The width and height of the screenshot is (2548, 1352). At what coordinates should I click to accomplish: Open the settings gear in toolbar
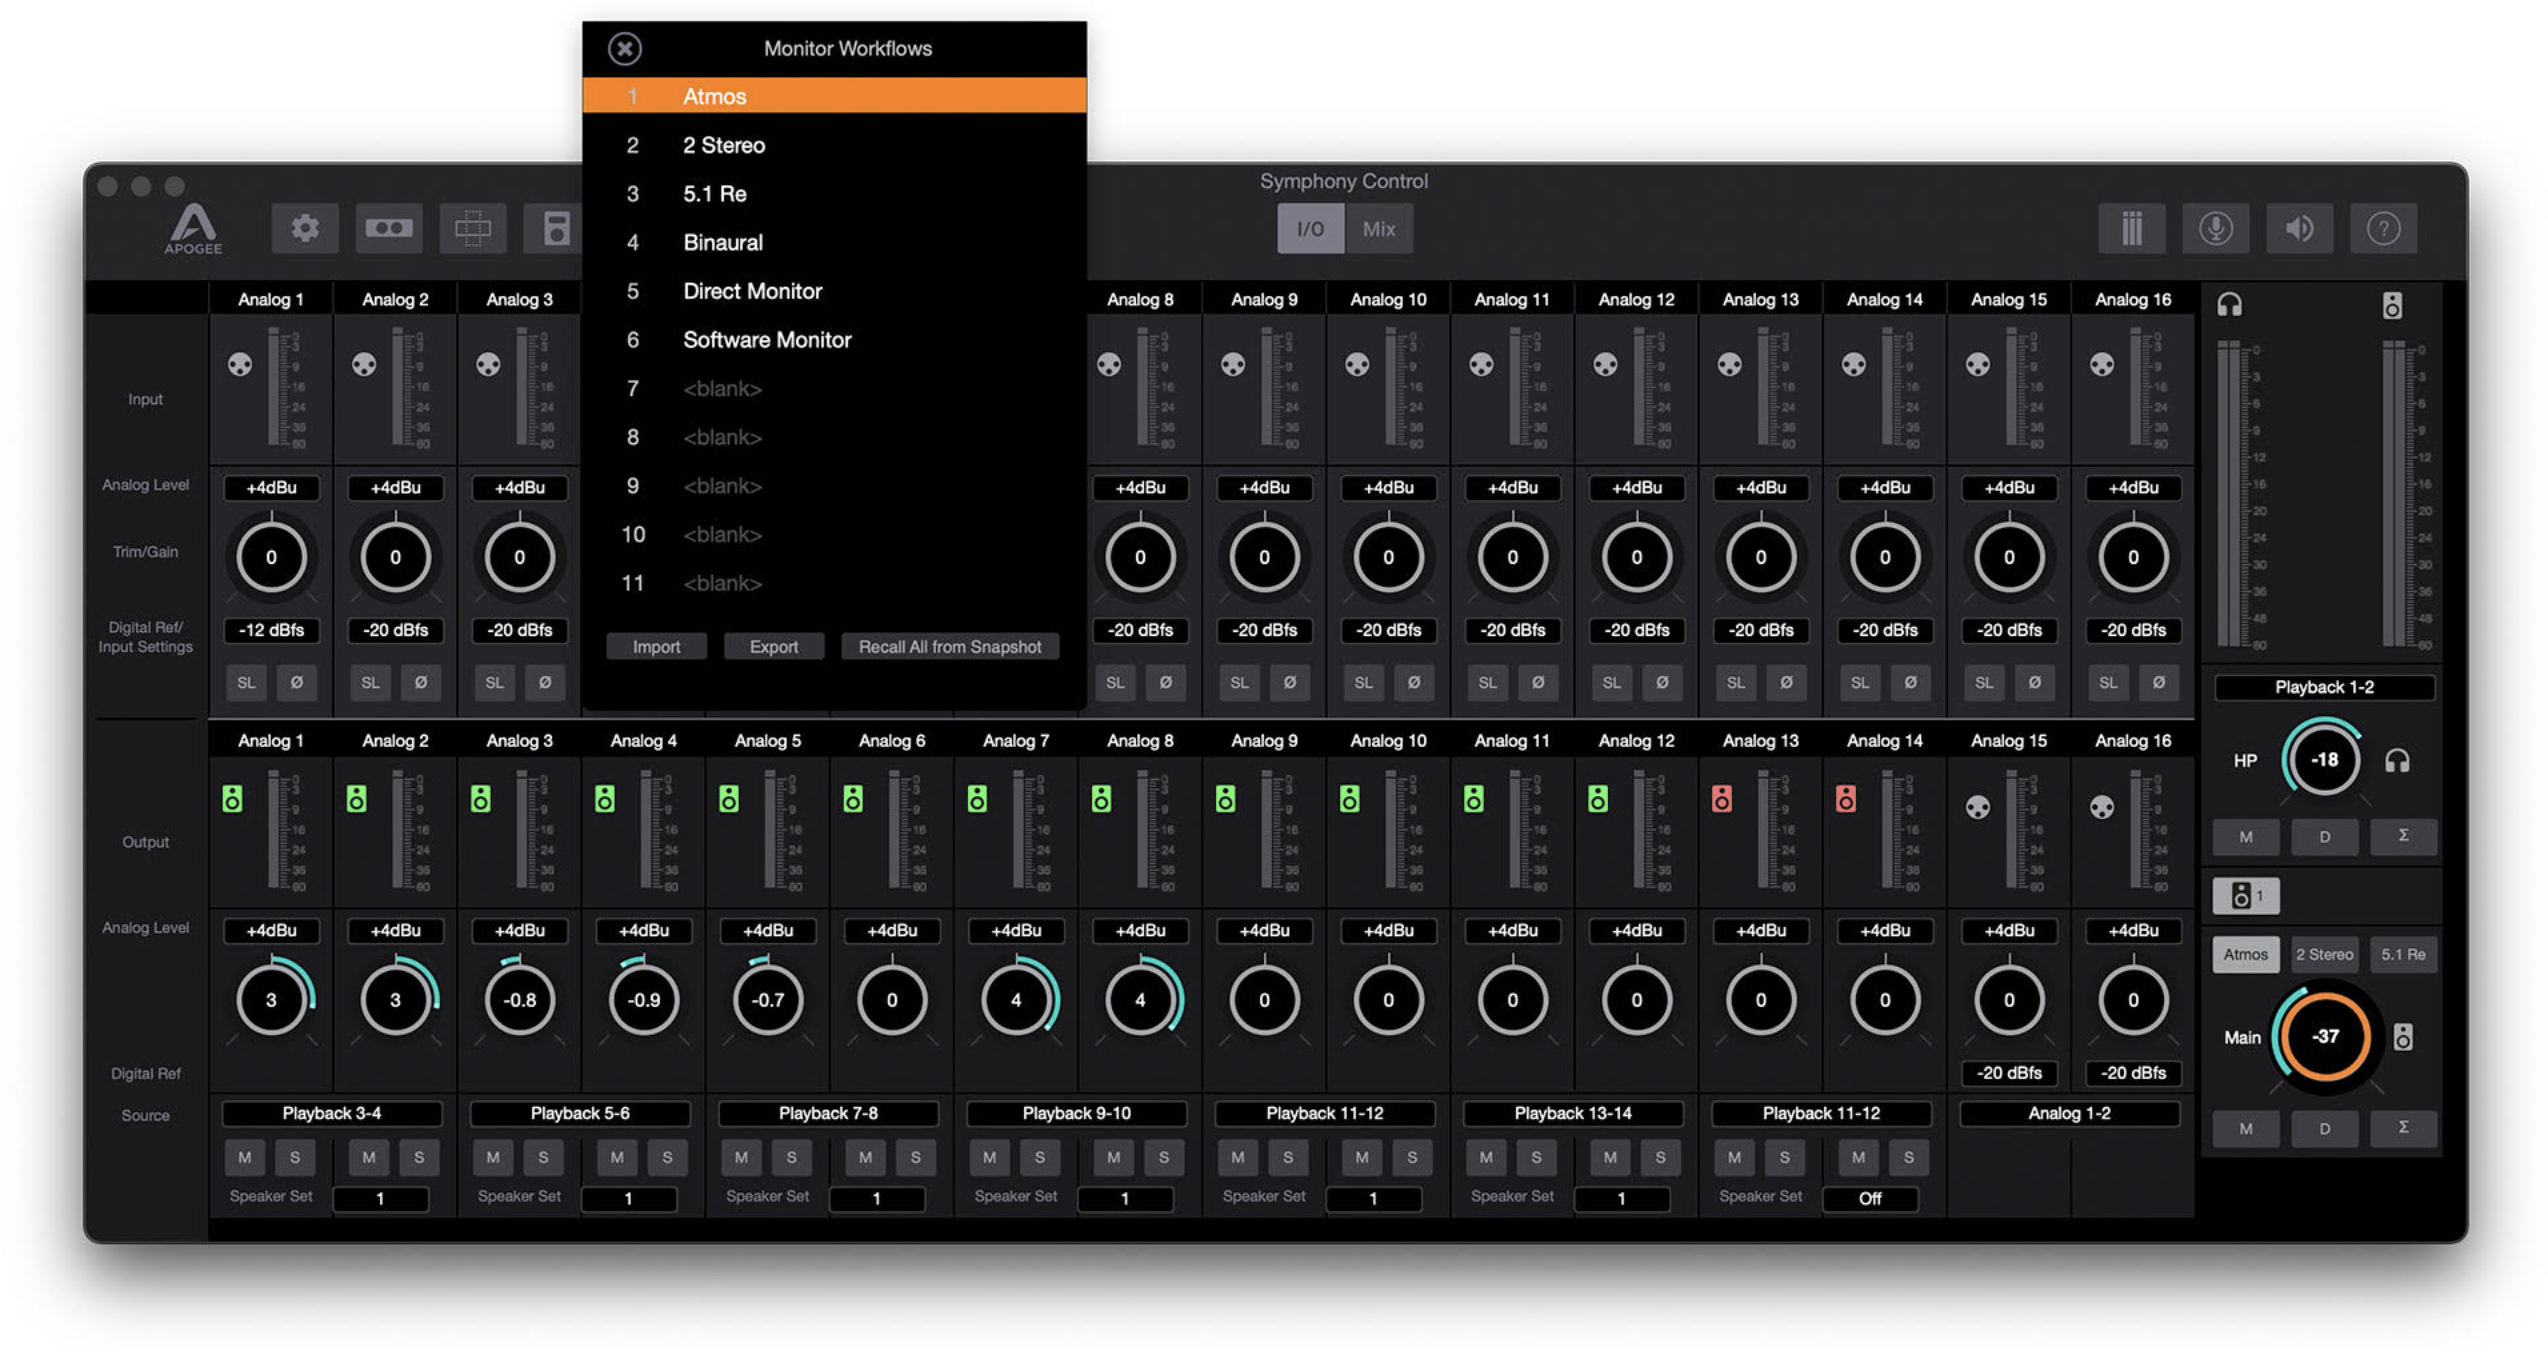305,229
